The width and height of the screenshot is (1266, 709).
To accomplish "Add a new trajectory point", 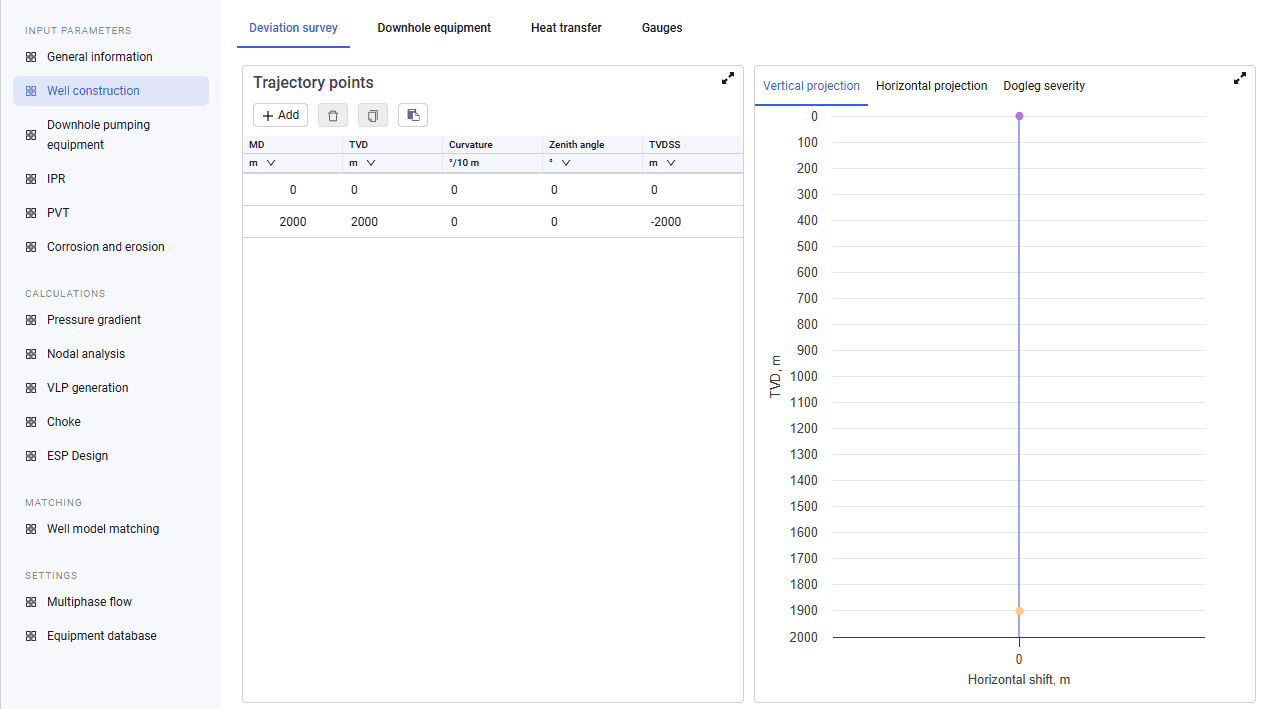I will pyautogui.click(x=281, y=115).
